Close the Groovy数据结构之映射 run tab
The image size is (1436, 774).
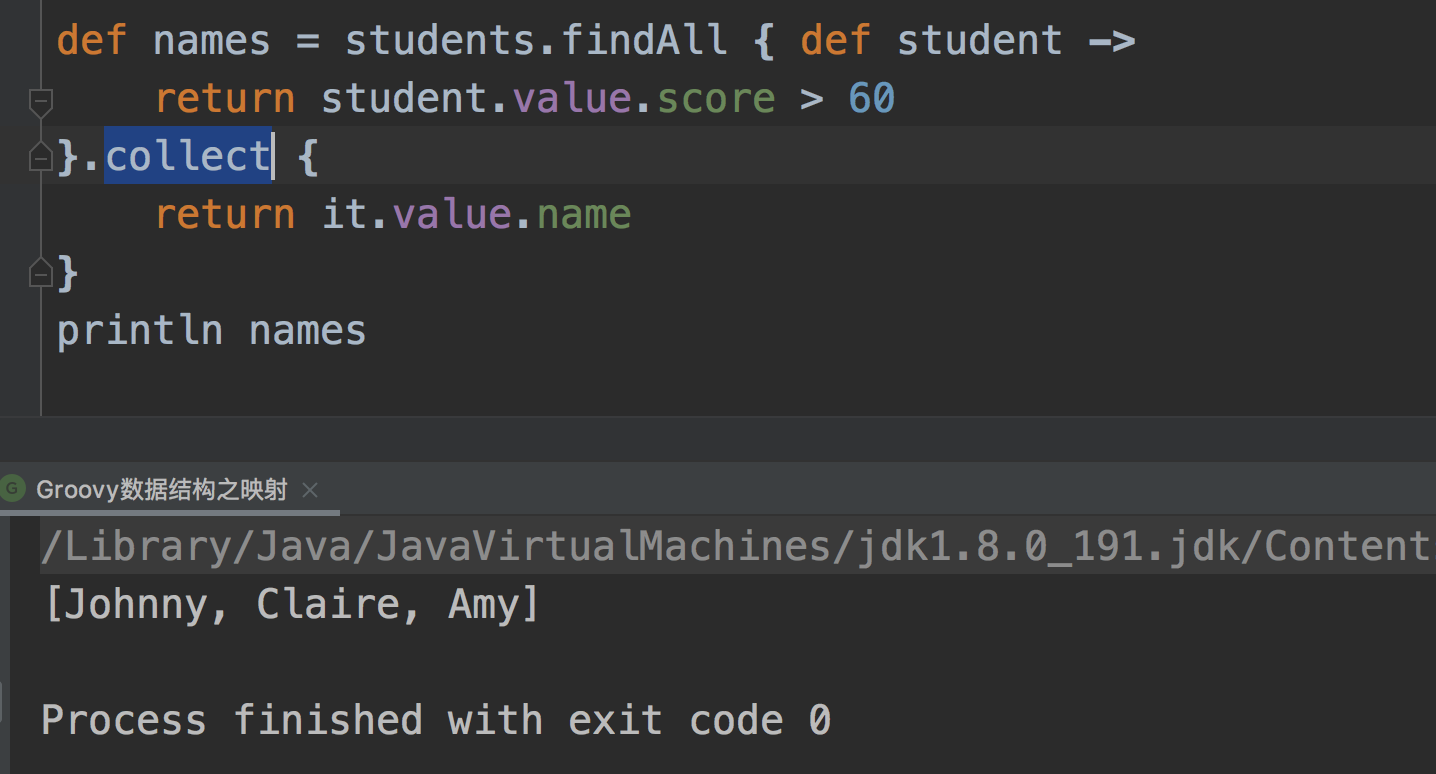[x=310, y=490]
